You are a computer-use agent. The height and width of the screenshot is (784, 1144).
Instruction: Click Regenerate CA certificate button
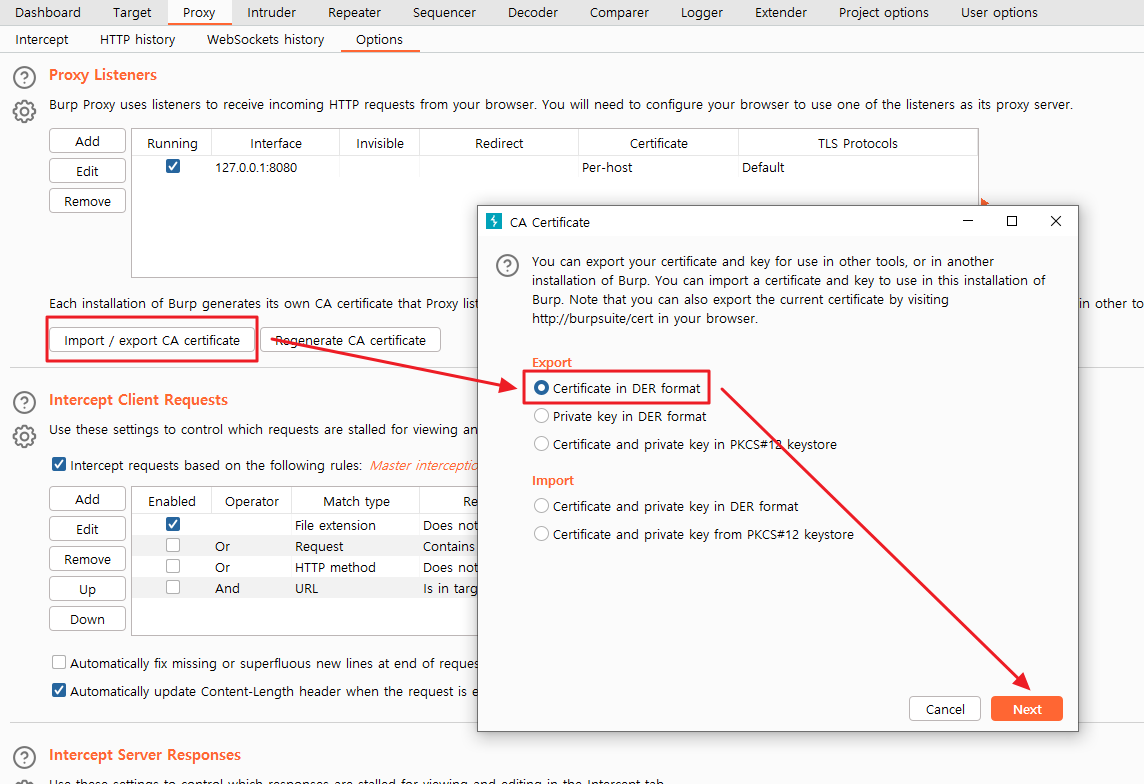(x=350, y=340)
